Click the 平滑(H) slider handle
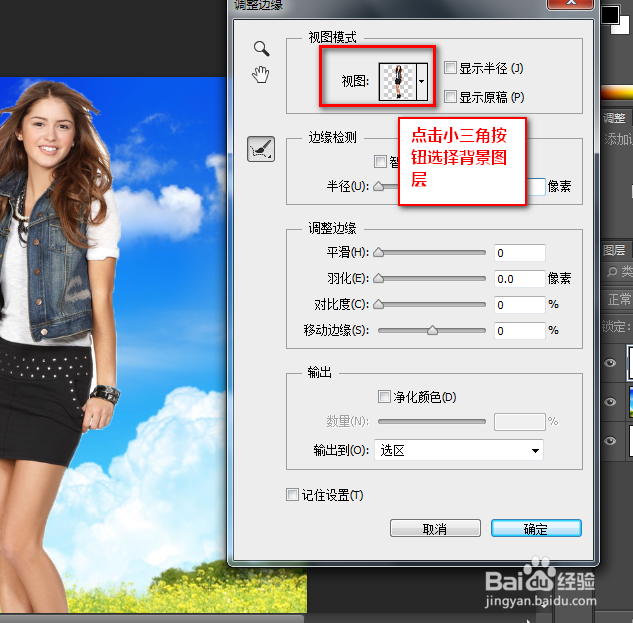 point(379,253)
